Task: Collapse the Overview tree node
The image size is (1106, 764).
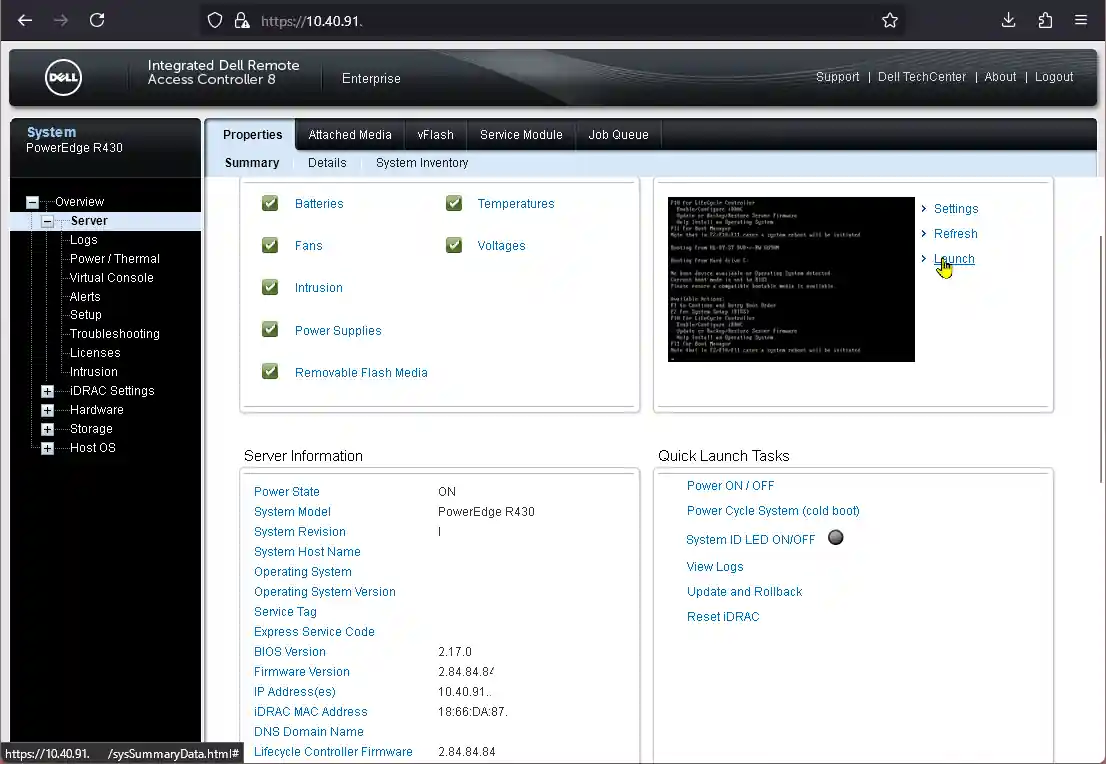Action: [x=32, y=202]
